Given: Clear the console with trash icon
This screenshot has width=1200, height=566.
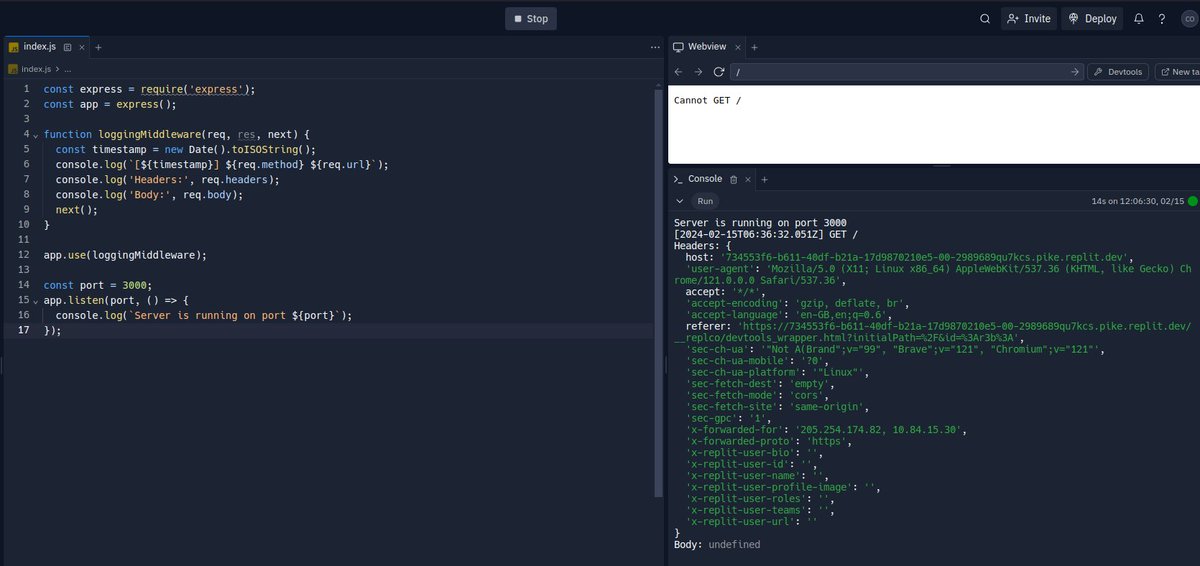Looking at the screenshot, I should [x=733, y=179].
